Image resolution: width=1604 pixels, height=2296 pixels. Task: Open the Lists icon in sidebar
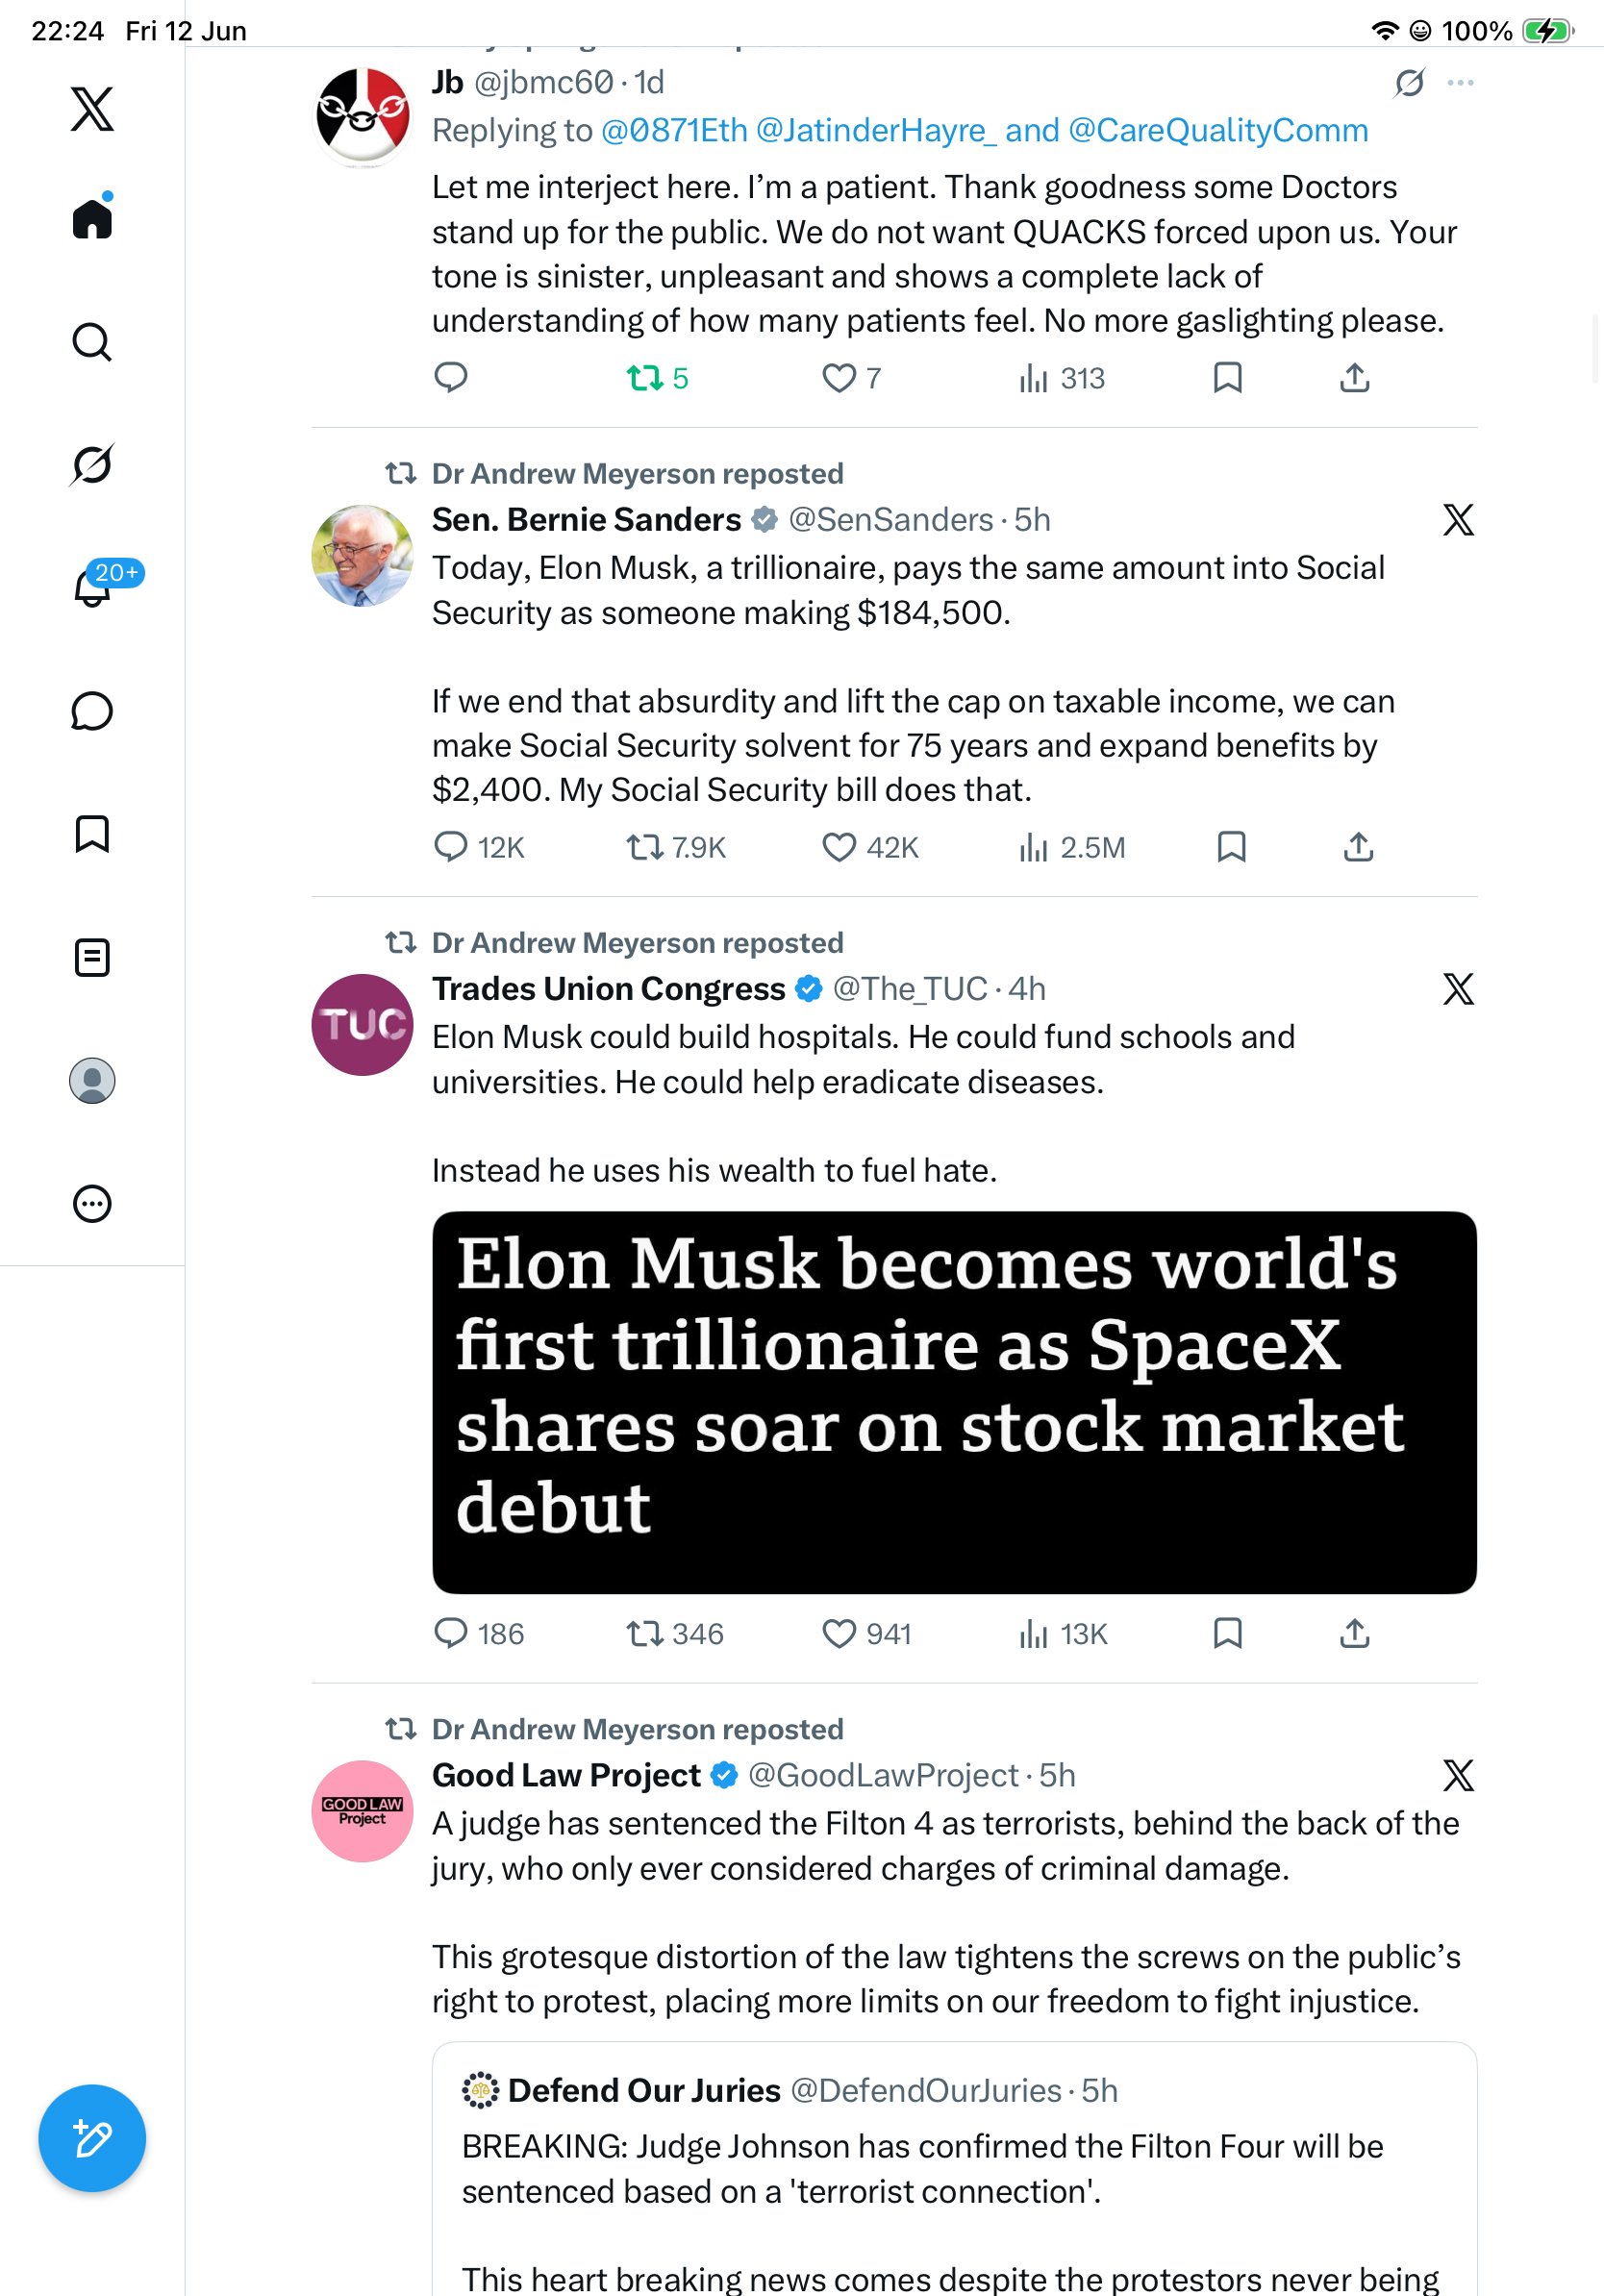click(x=92, y=957)
